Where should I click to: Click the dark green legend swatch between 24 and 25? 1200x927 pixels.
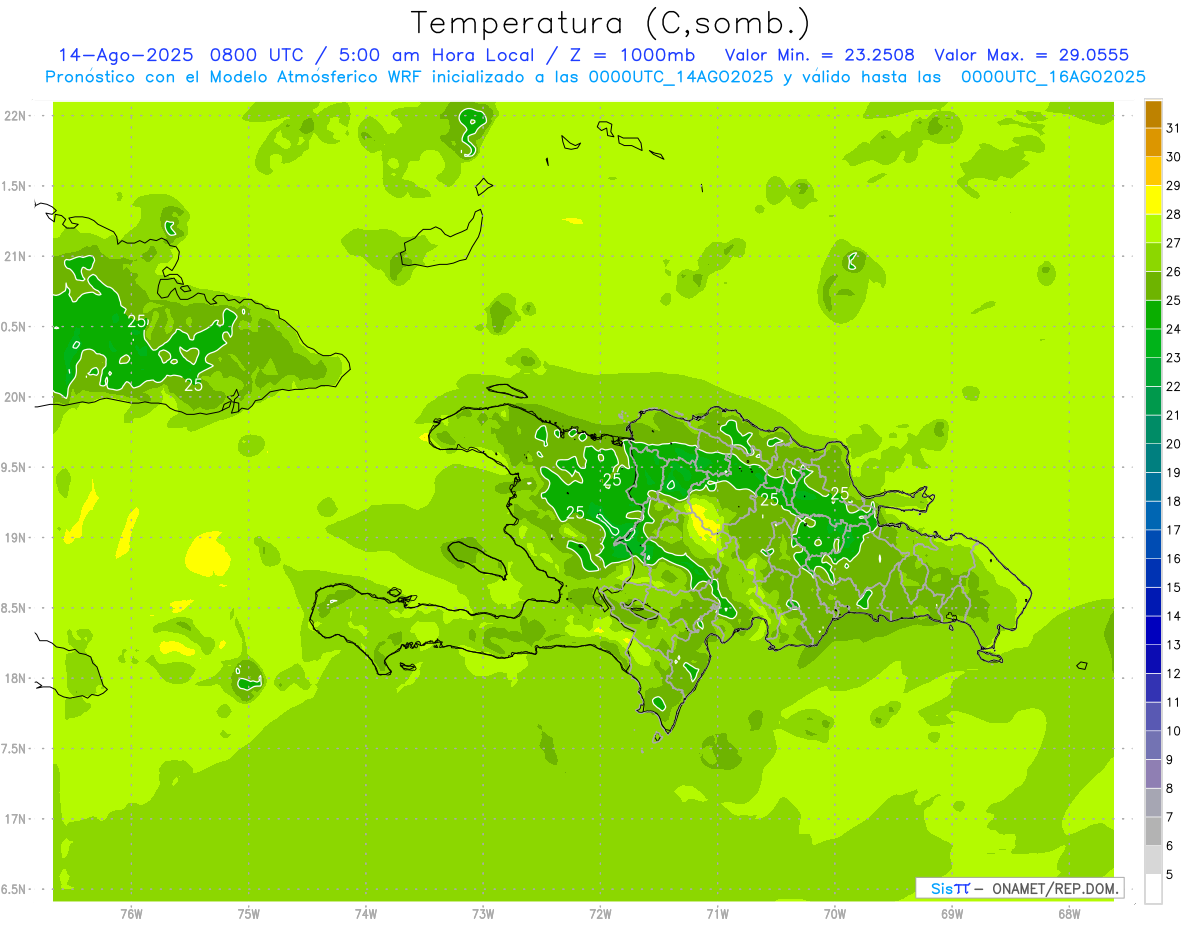click(x=1154, y=315)
